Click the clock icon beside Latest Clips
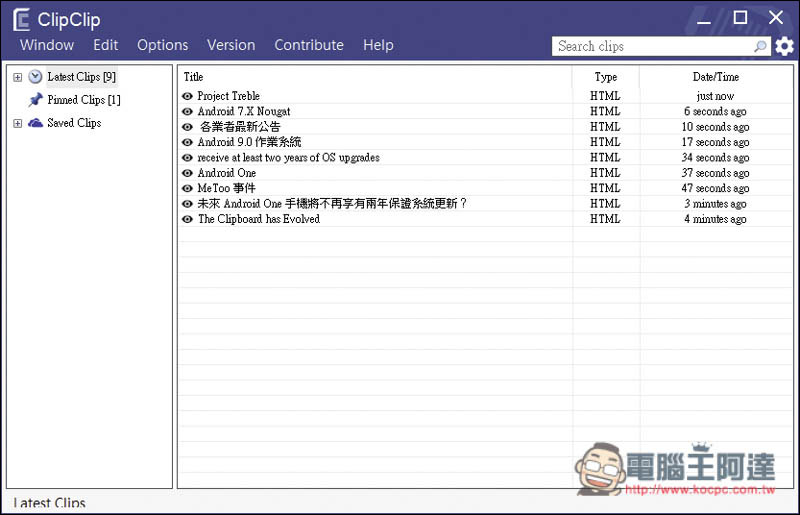 coord(35,77)
